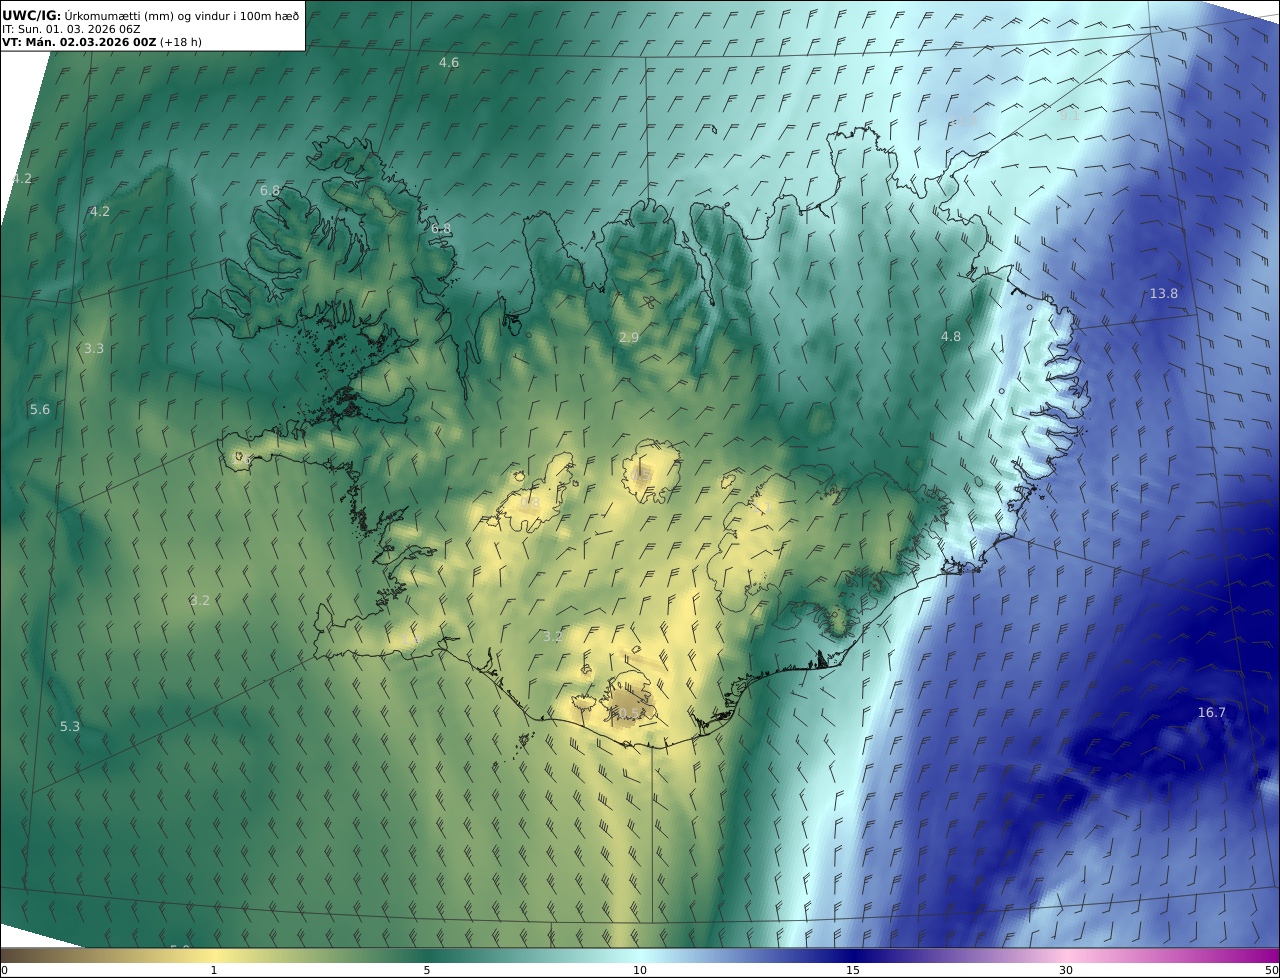Click the colorbar tick label '1'
This screenshot has width=1280, height=978.
click(x=213, y=970)
